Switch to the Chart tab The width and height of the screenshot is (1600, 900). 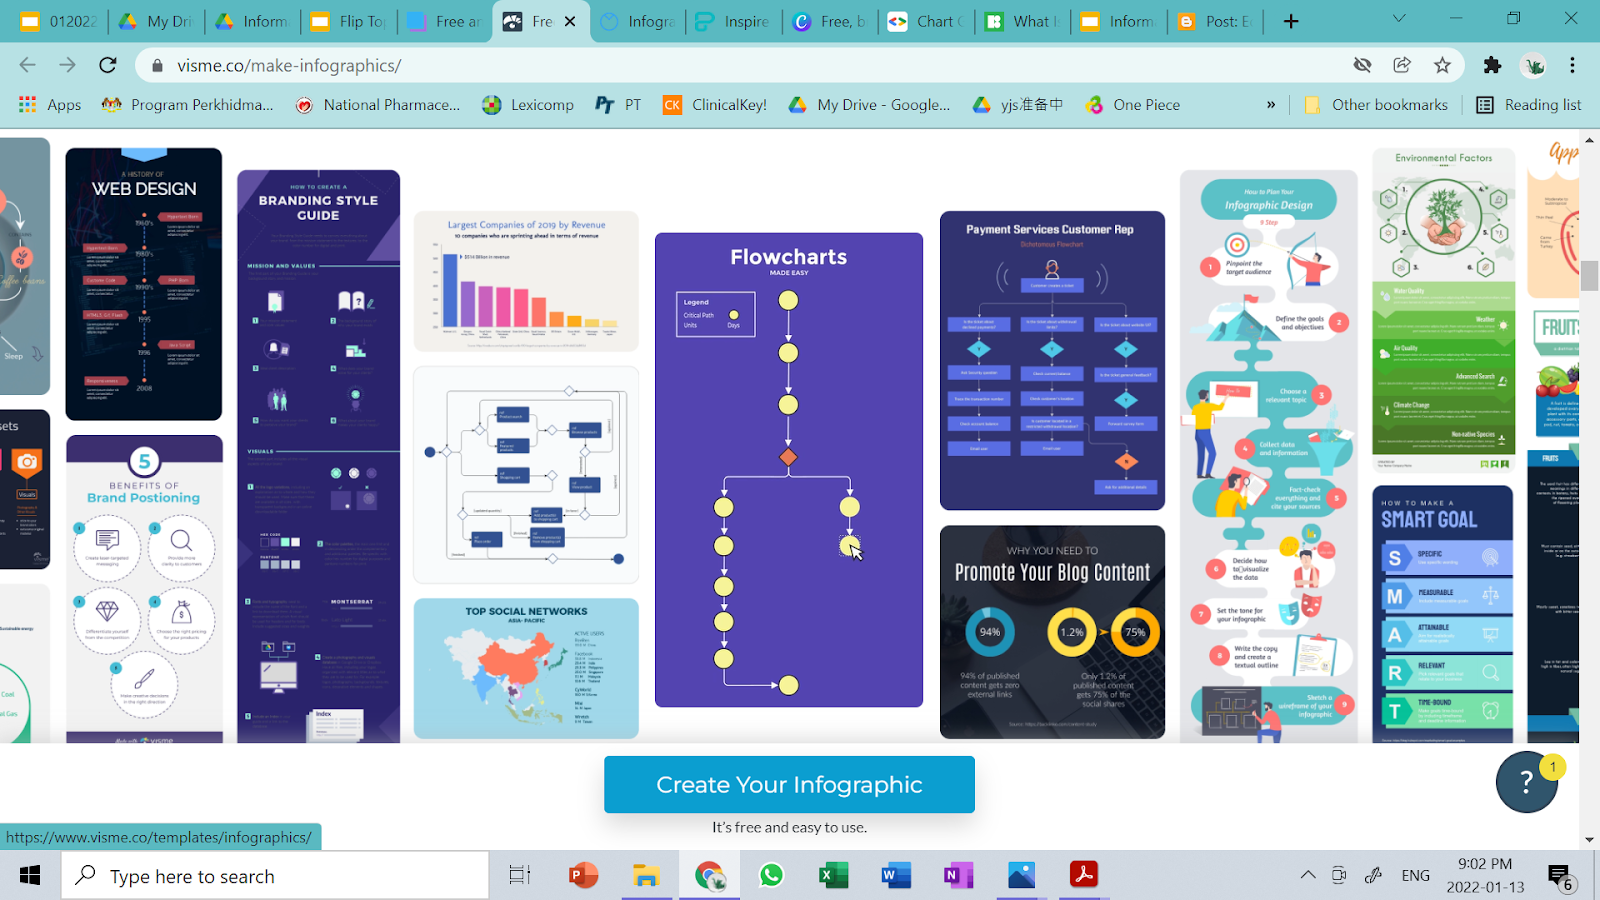tap(926, 21)
